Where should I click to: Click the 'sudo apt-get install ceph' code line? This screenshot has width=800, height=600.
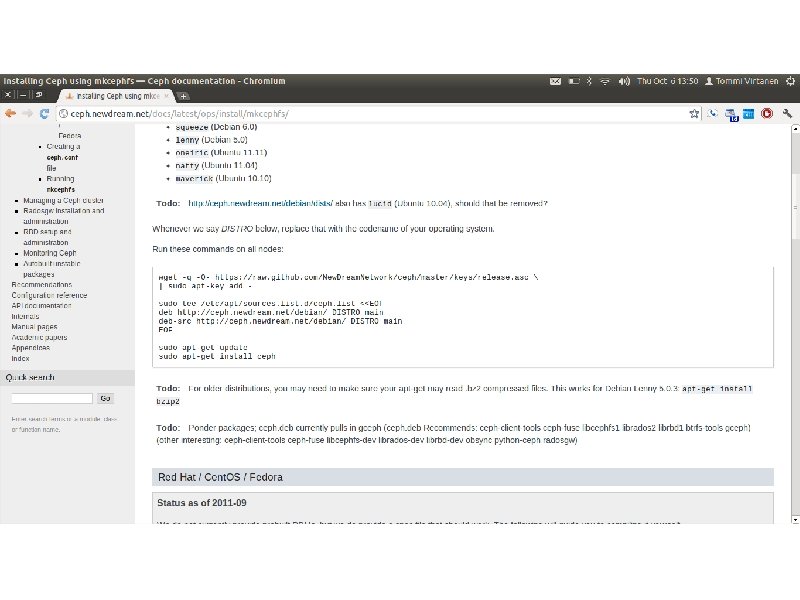[217, 356]
